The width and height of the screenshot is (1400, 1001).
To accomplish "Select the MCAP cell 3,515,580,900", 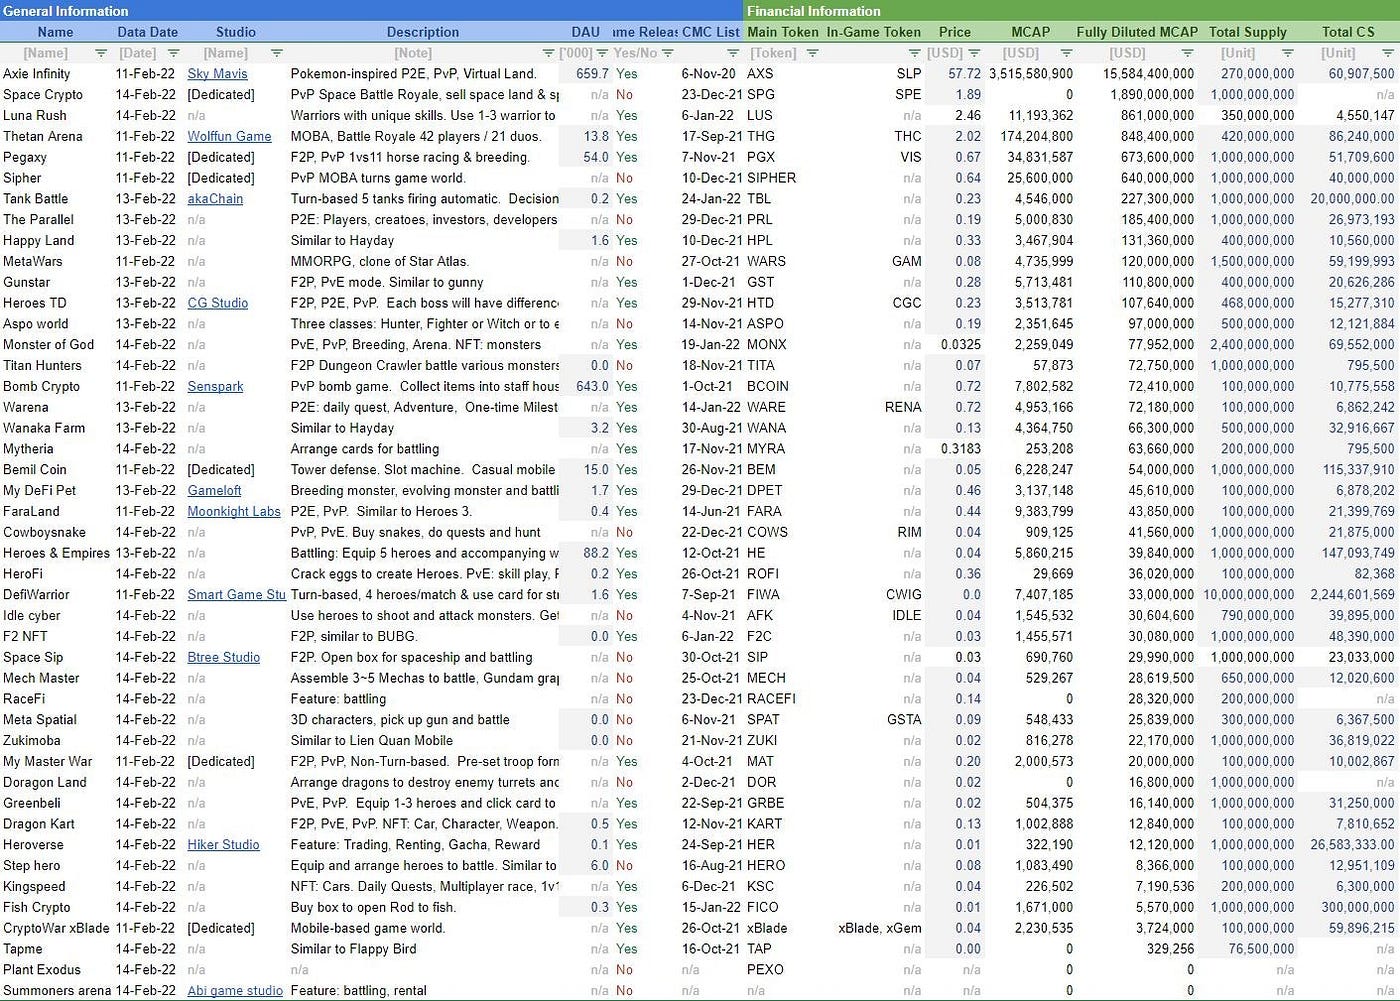I will (1031, 74).
